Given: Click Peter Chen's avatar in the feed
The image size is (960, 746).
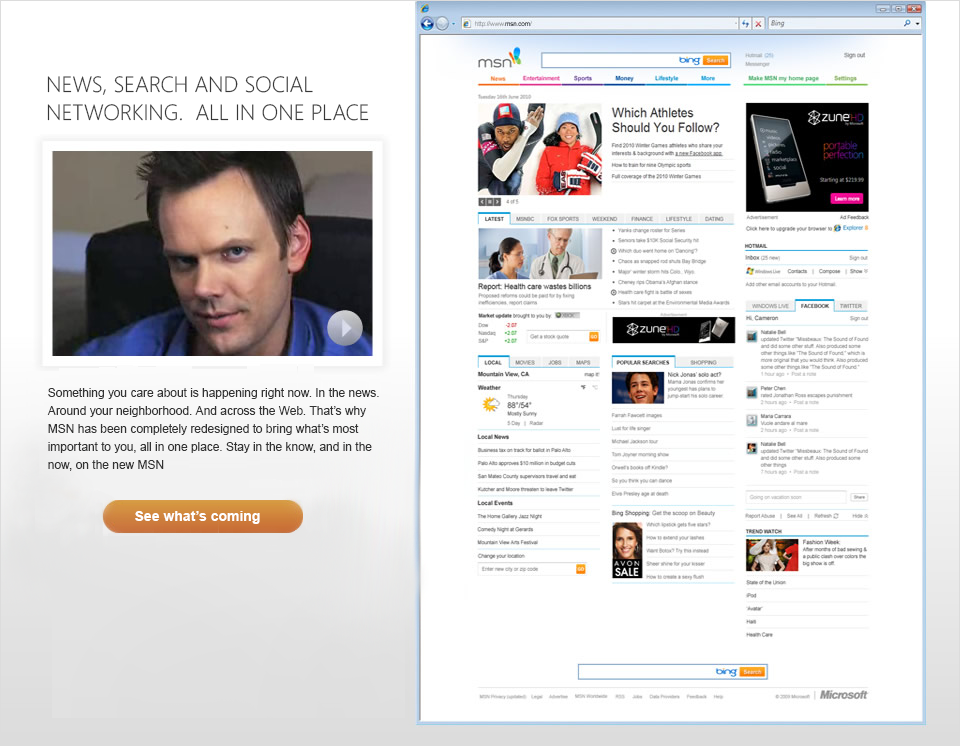Looking at the screenshot, I should pos(752,393).
